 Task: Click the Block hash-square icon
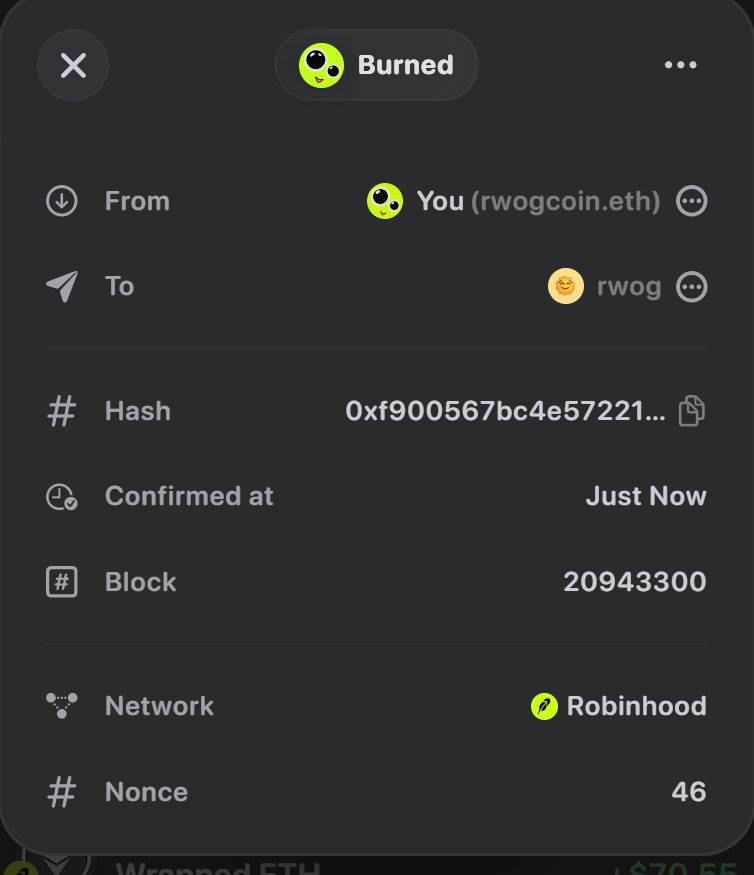coord(61,582)
